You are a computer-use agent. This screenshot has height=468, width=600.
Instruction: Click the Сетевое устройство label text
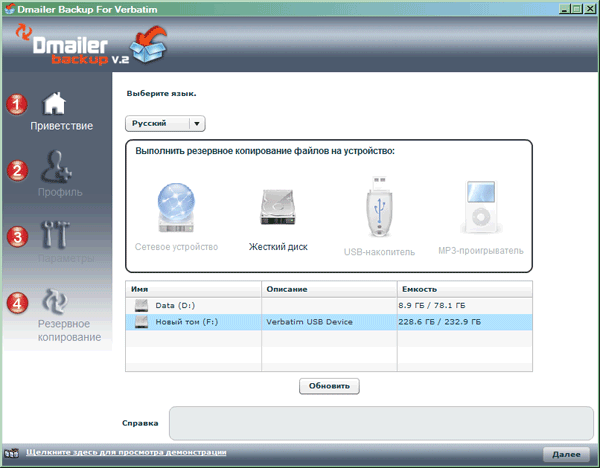coord(176,247)
